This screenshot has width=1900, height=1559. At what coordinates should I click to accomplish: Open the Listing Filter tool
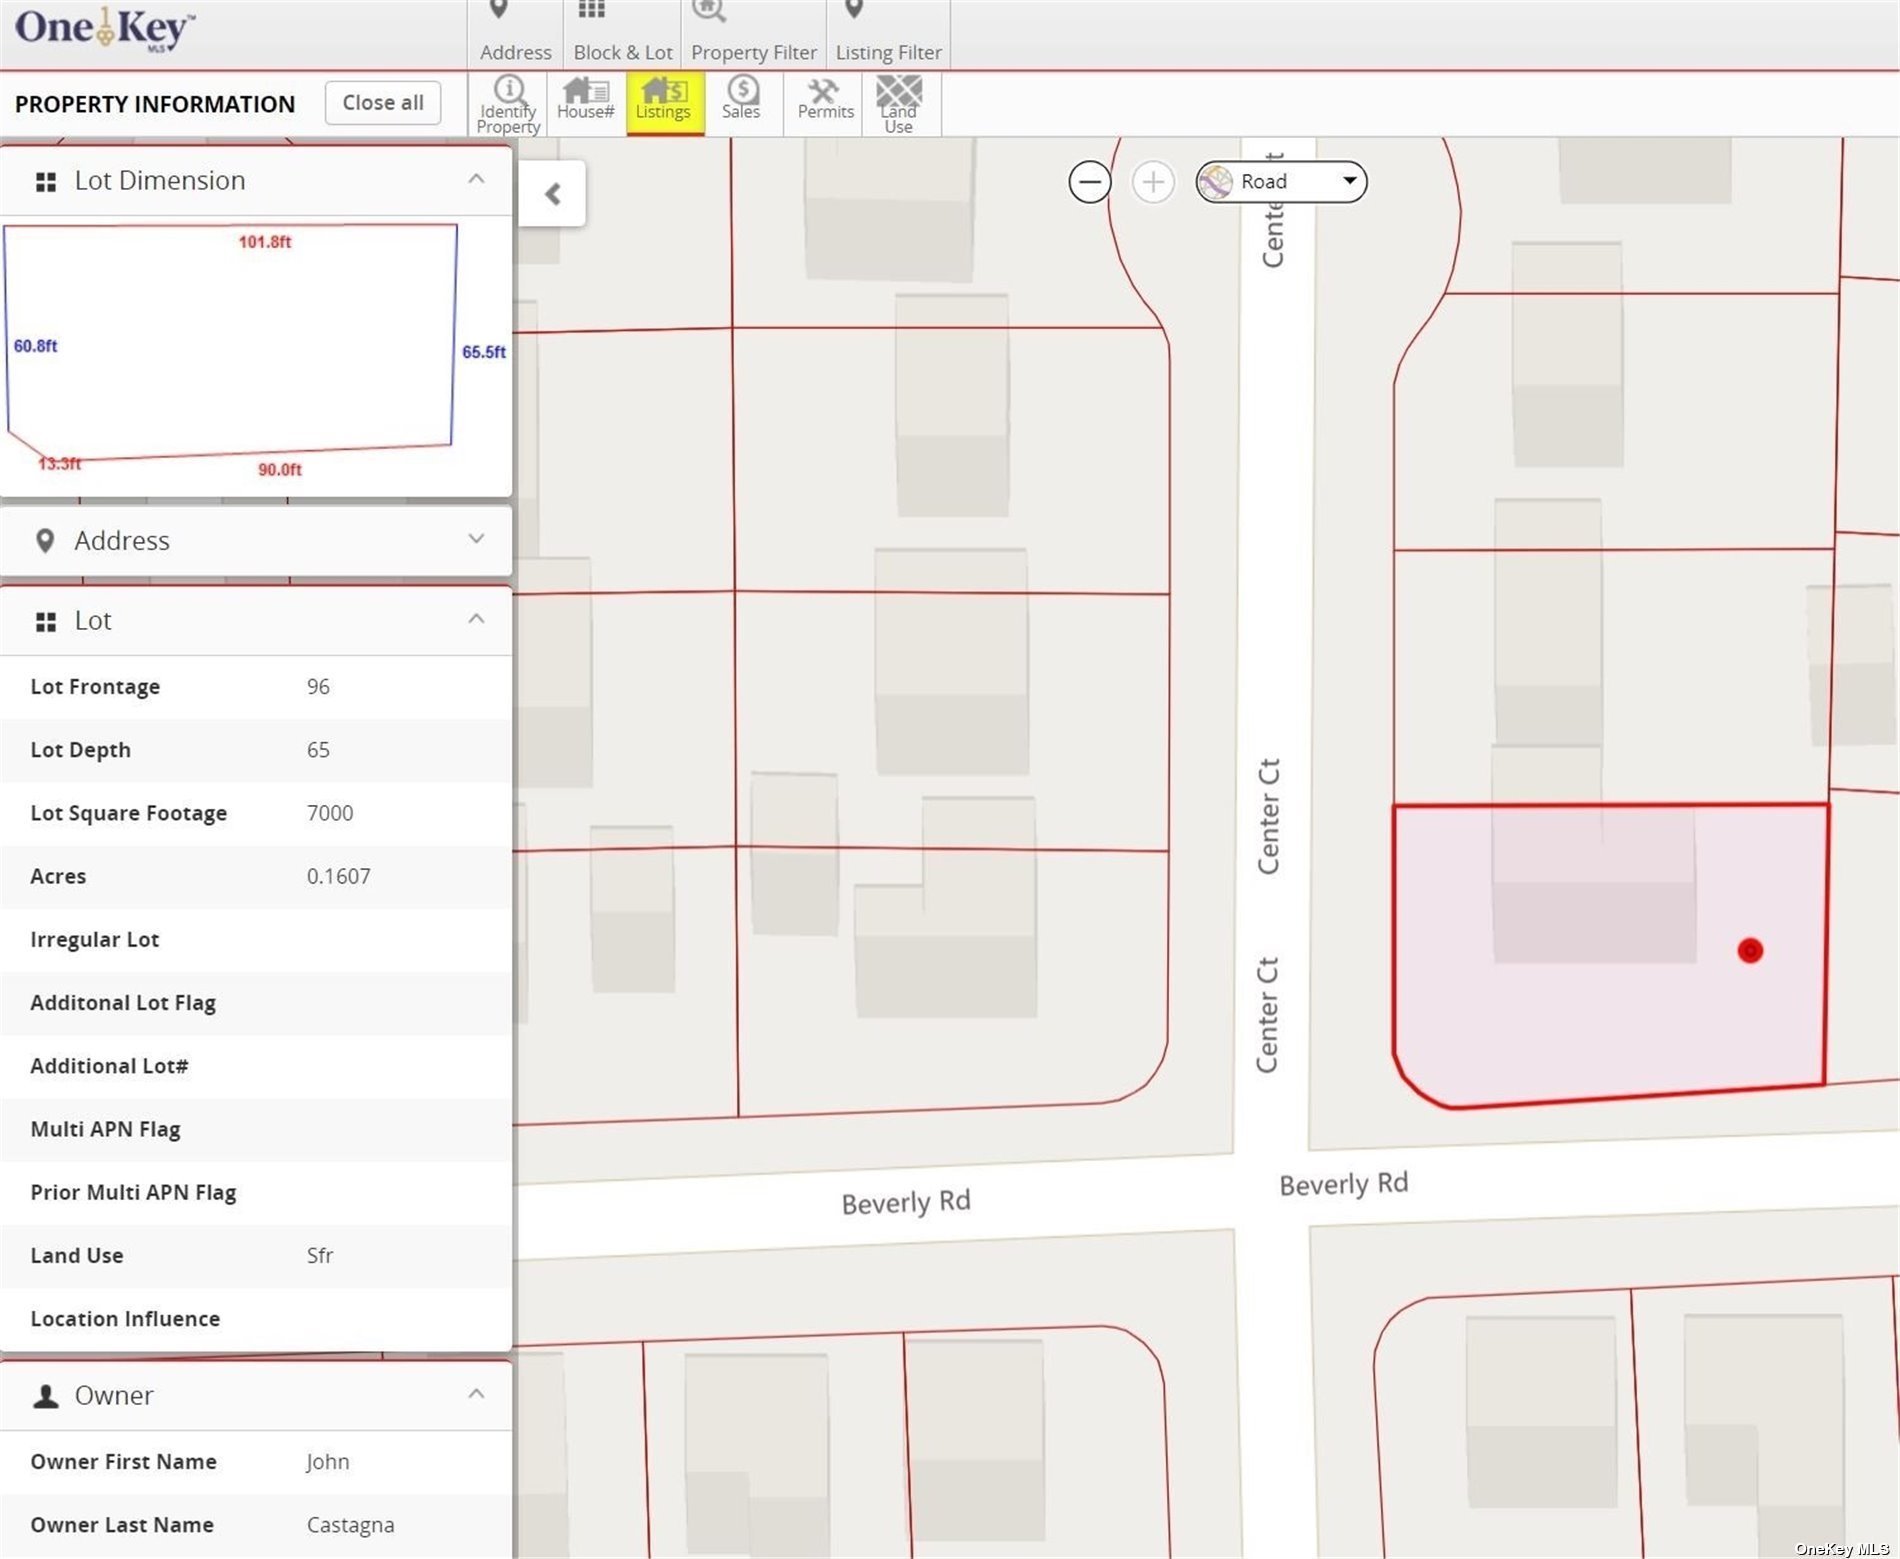888,34
